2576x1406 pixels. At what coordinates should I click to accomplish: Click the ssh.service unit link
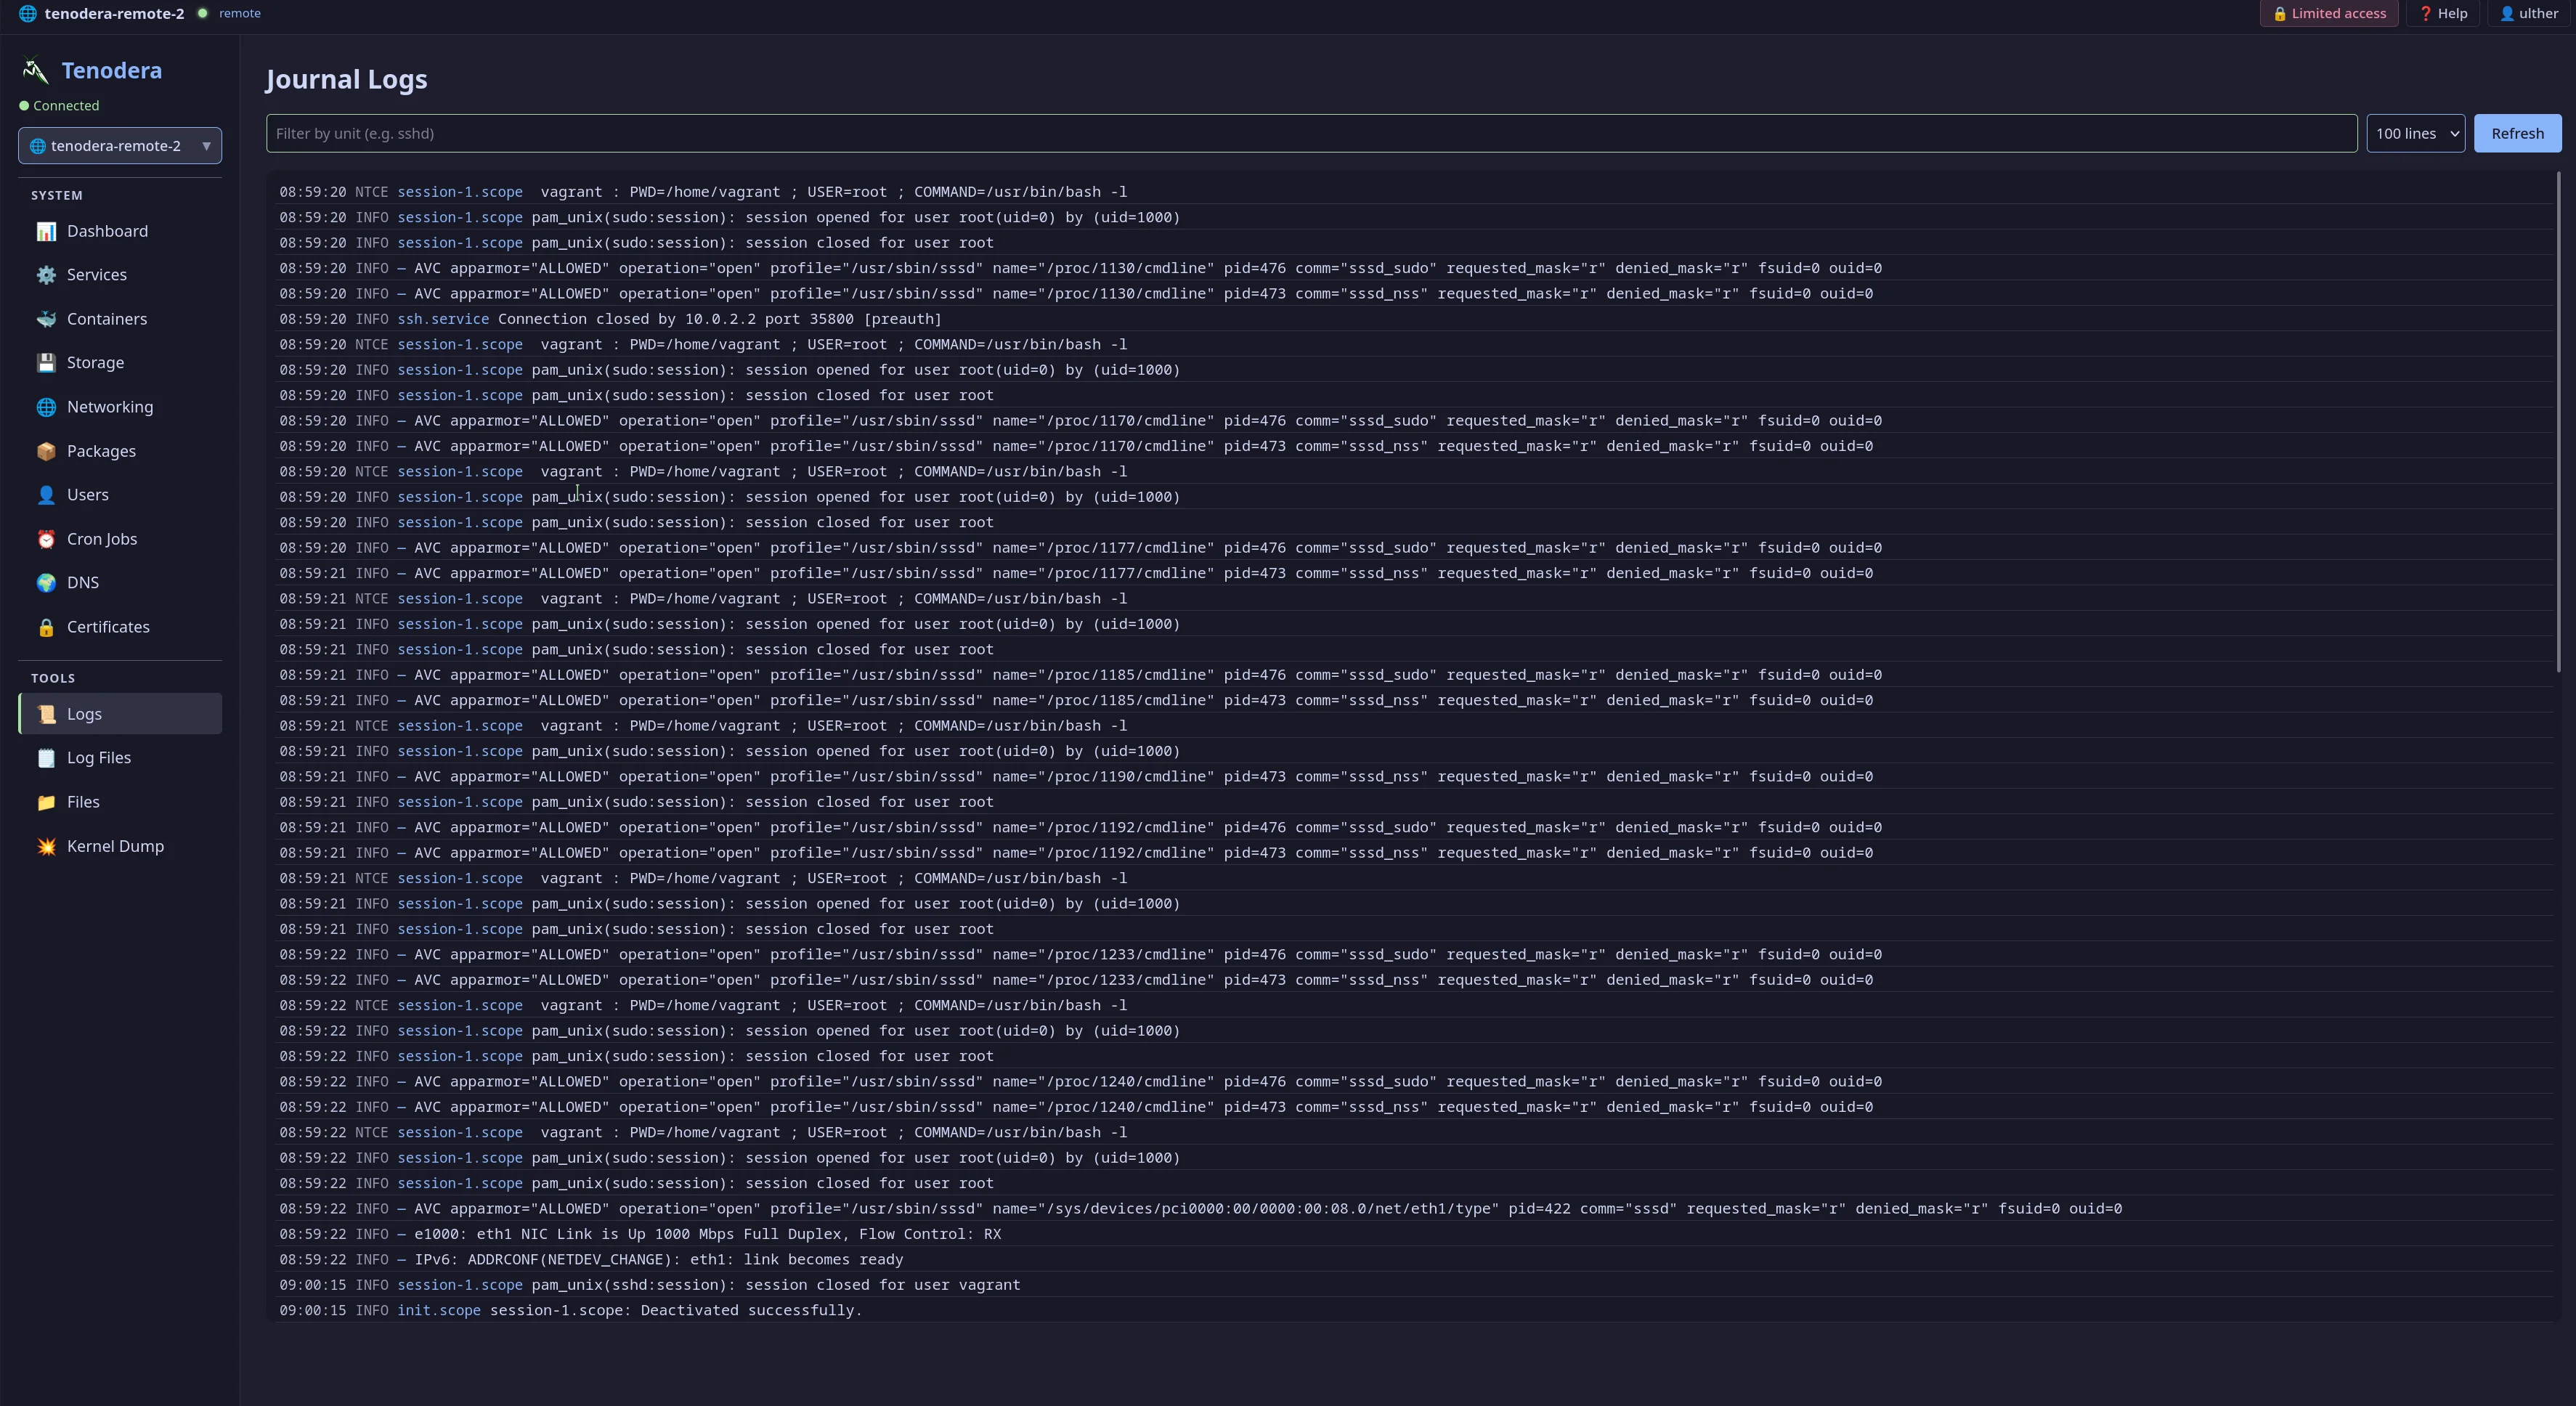click(443, 319)
